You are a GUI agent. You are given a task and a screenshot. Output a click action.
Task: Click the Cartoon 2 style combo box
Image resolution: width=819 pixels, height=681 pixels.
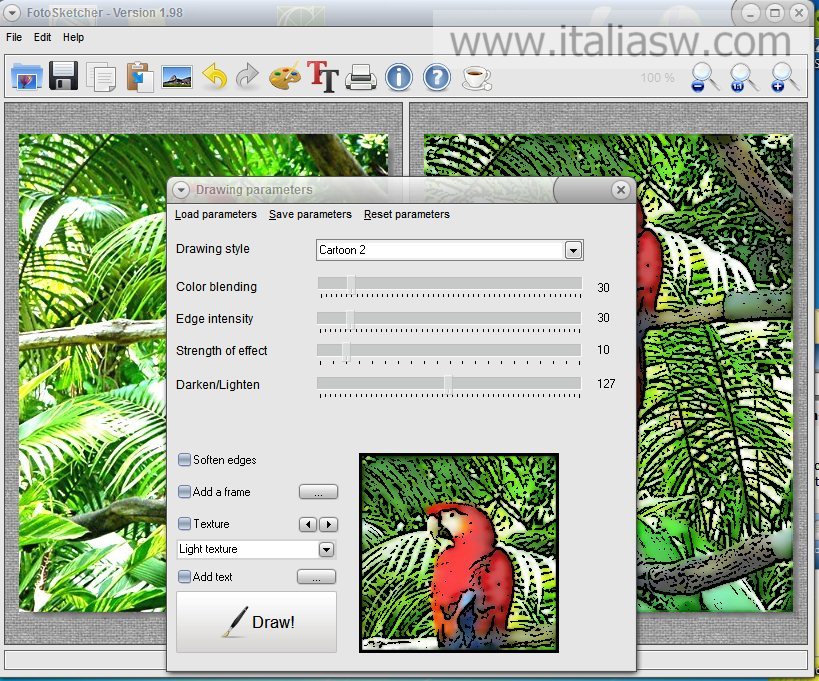tap(449, 250)
